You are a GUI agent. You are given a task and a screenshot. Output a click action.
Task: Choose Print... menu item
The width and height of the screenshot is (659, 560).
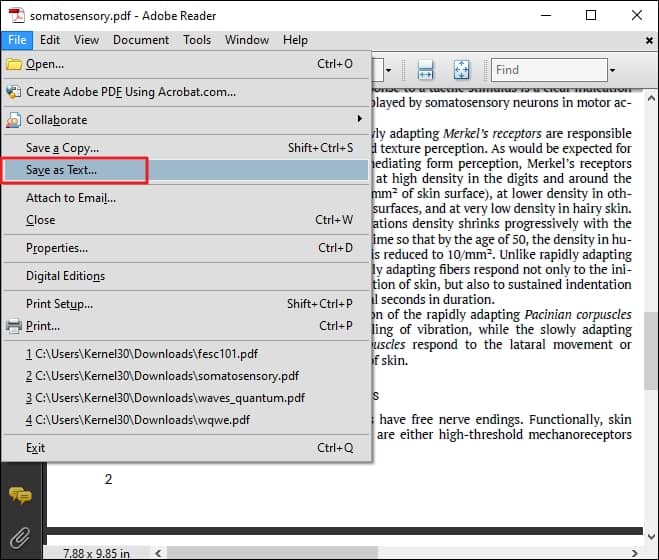186,326
